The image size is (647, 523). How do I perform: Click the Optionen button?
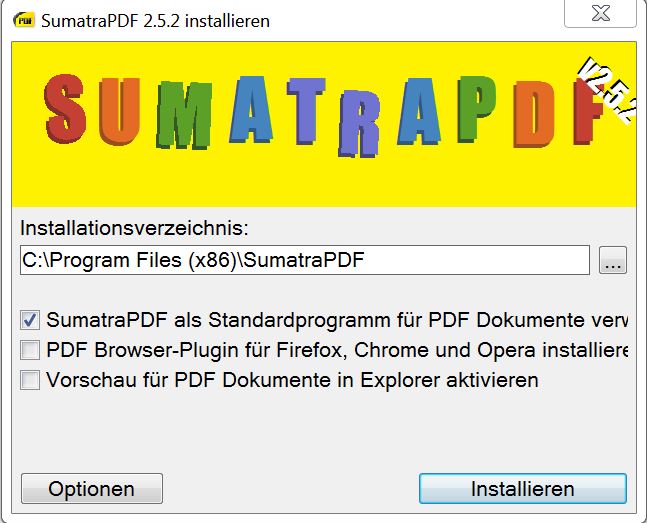pos(91,489)
